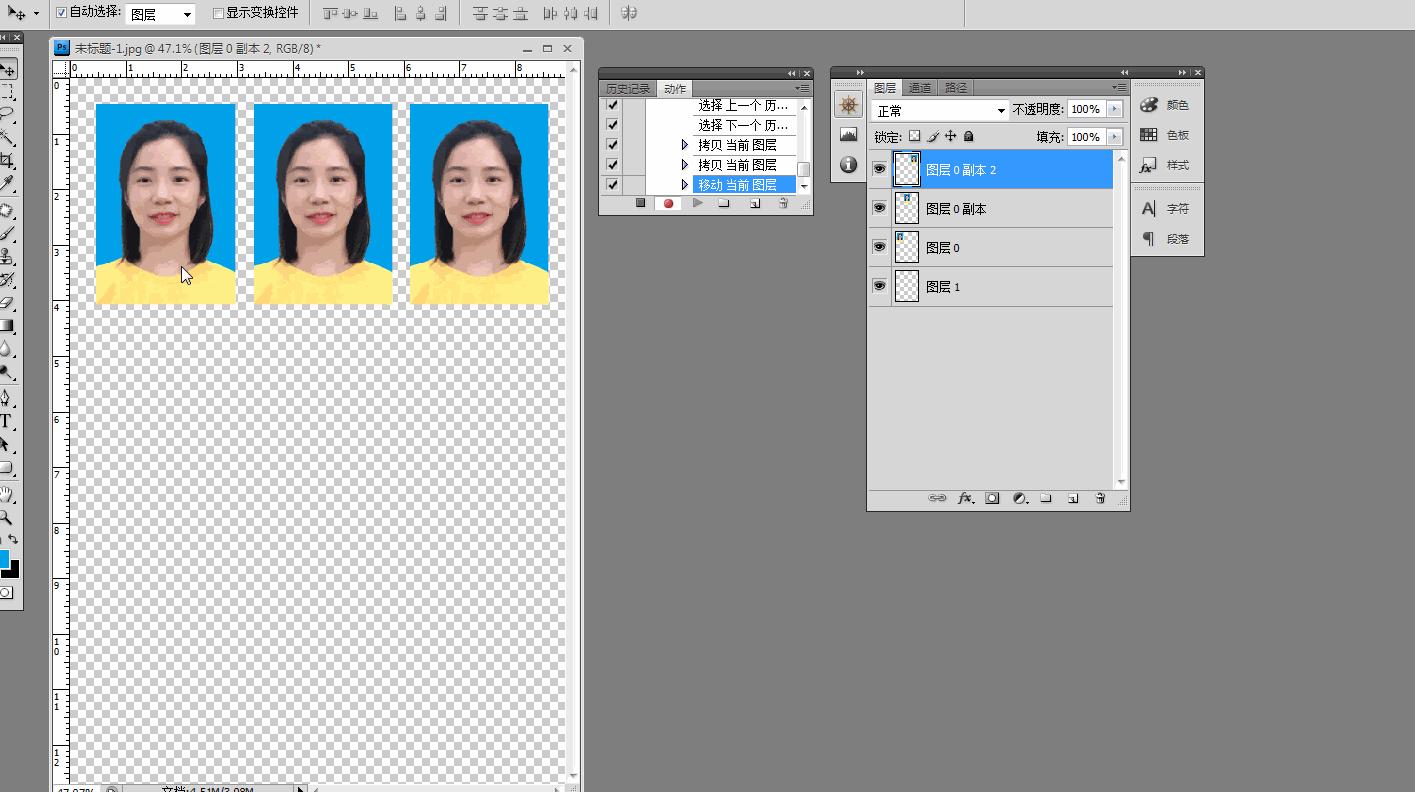Click the 图层 0 副本 2 layer thumbnail
Viewport: 1415px width, 792px height.
point(906,169)
